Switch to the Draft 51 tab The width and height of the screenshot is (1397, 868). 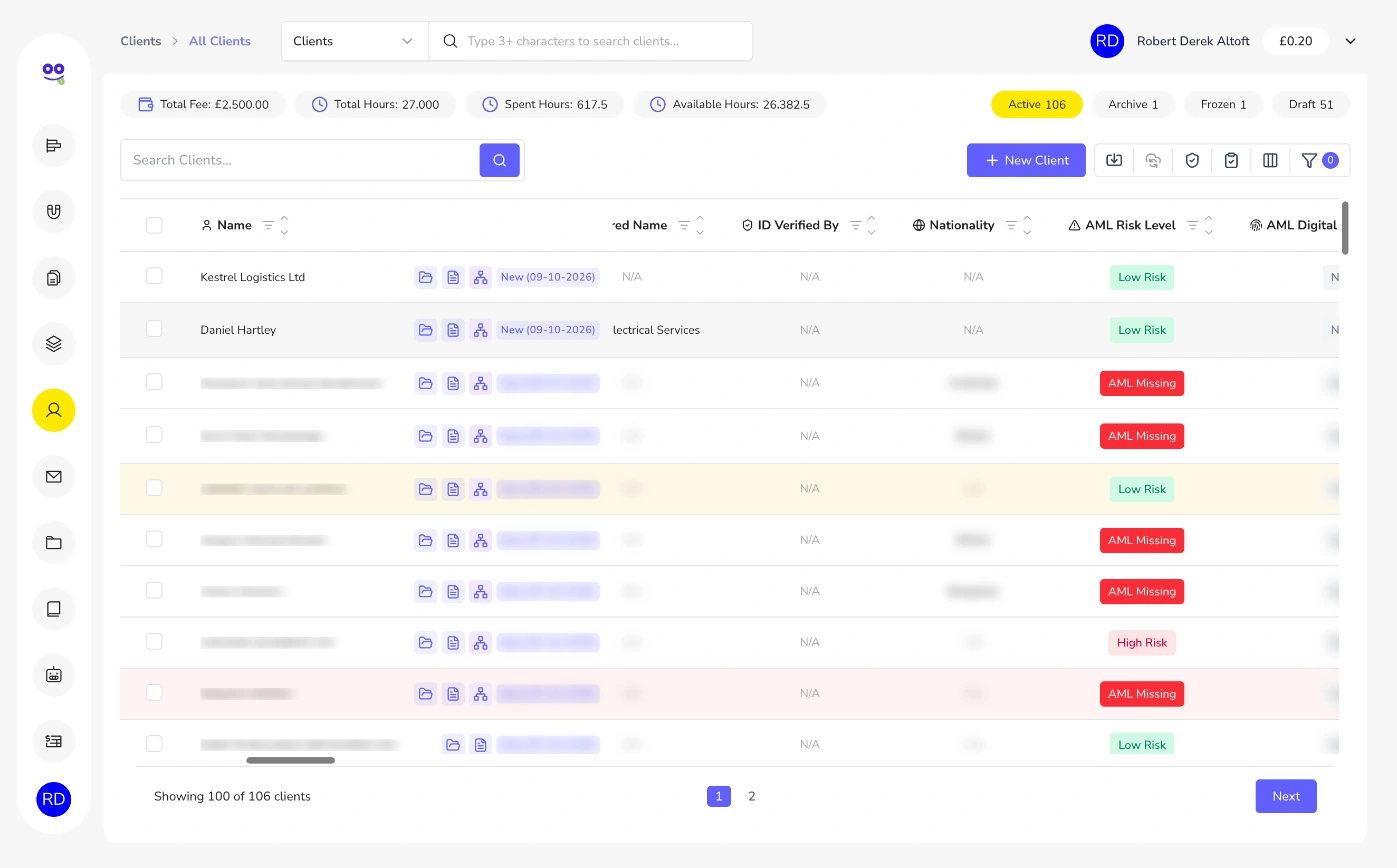click(x=1311, y=104)
